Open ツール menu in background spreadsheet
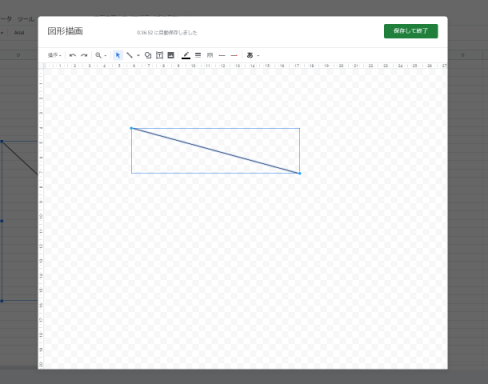The height and width of the screenshot is (384, 488). pos(26,19)
